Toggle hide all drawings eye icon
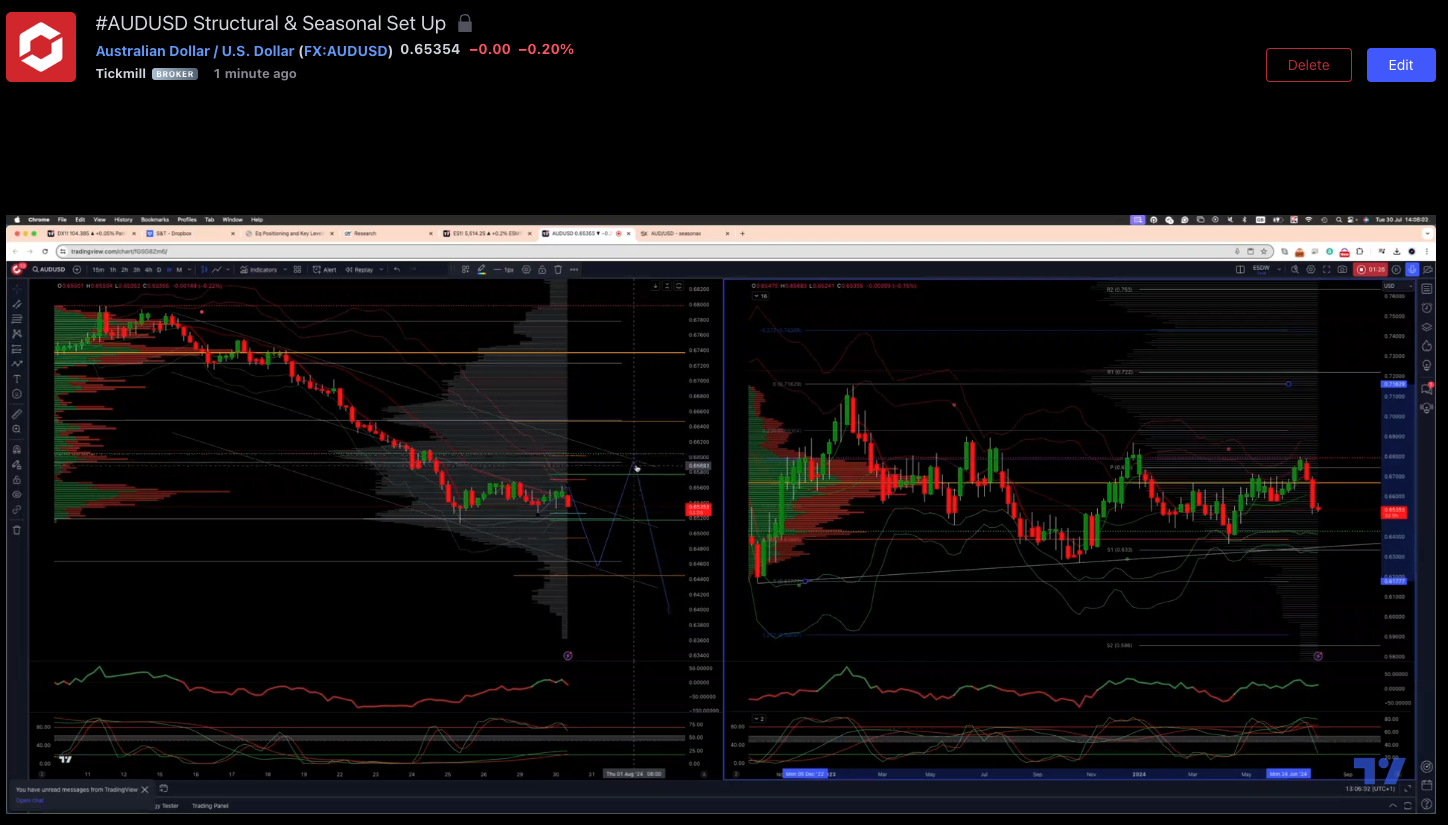 click(x=17, y=495)
